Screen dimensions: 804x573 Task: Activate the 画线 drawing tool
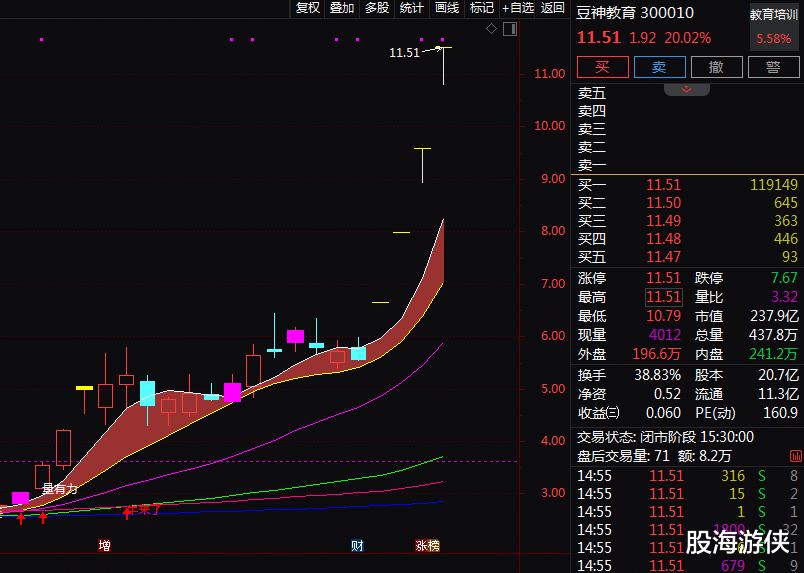pos(447,8)
